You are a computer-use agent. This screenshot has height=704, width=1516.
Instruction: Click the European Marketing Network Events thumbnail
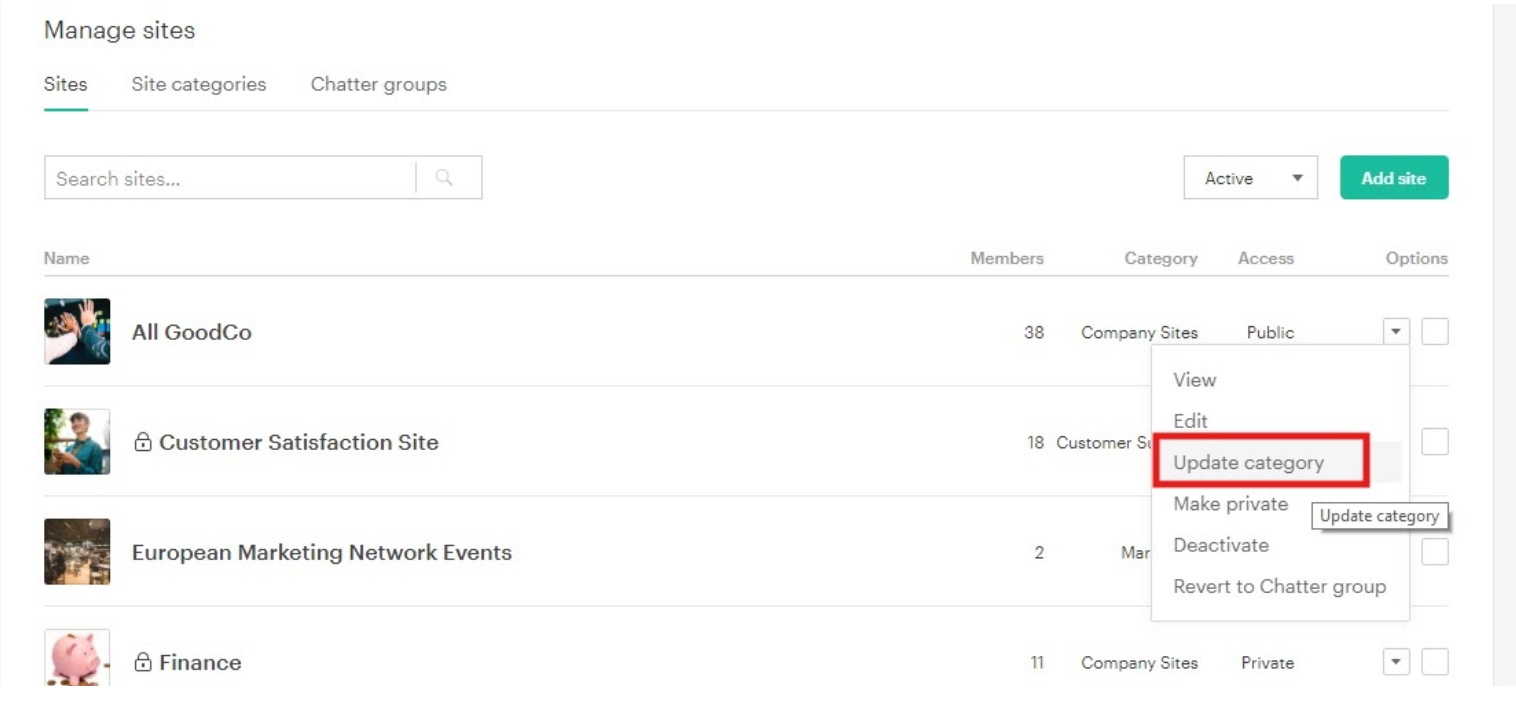(x=77, y=551)
